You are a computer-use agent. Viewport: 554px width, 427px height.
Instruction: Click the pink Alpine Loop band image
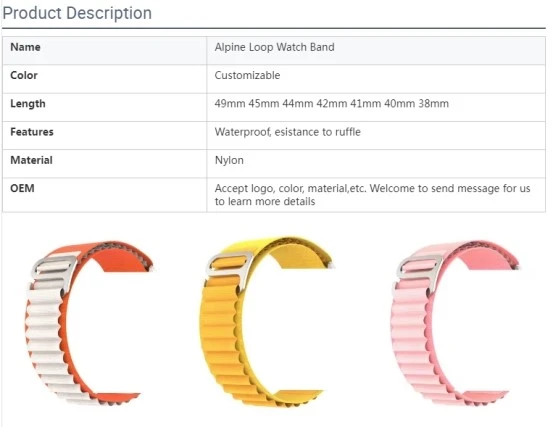tap(454, 323)
